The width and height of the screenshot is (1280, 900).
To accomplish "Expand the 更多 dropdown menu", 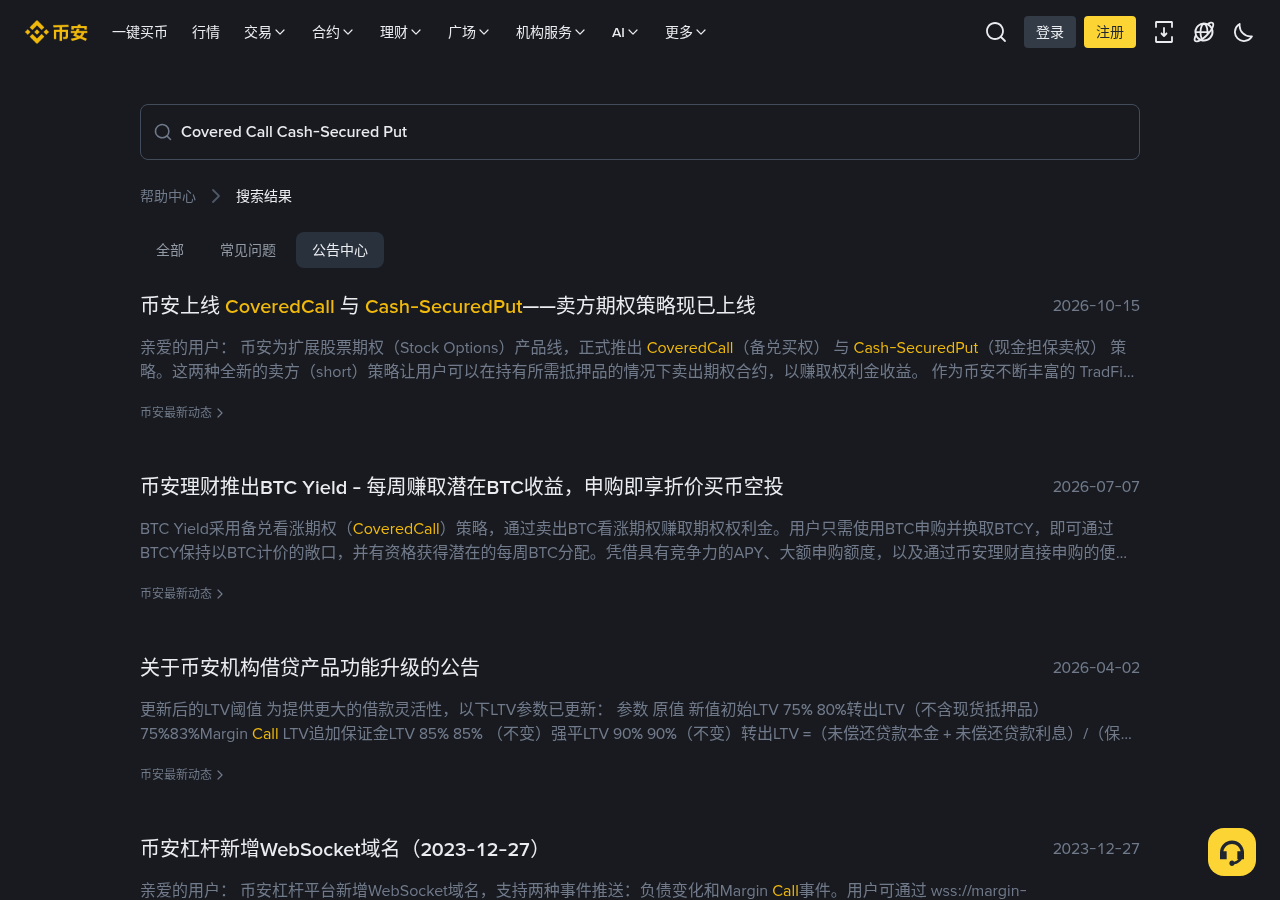I will [686, 32].
